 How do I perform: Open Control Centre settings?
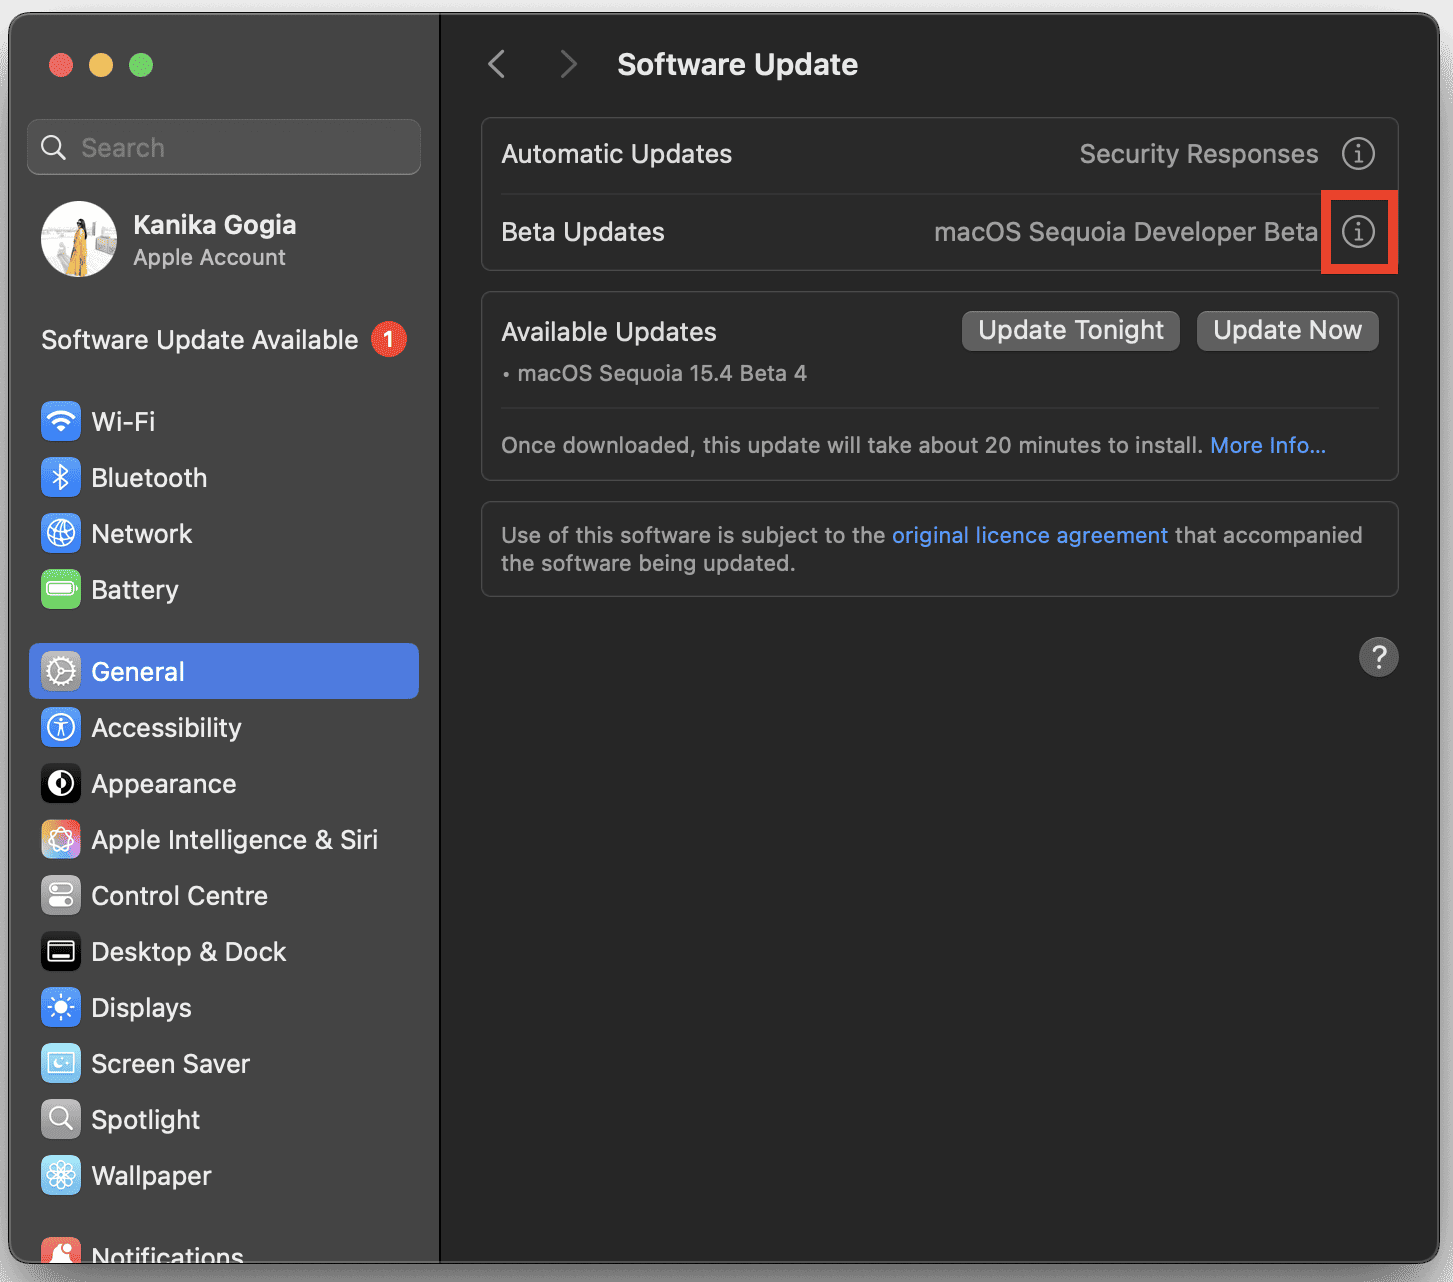[x=179, y=896]
